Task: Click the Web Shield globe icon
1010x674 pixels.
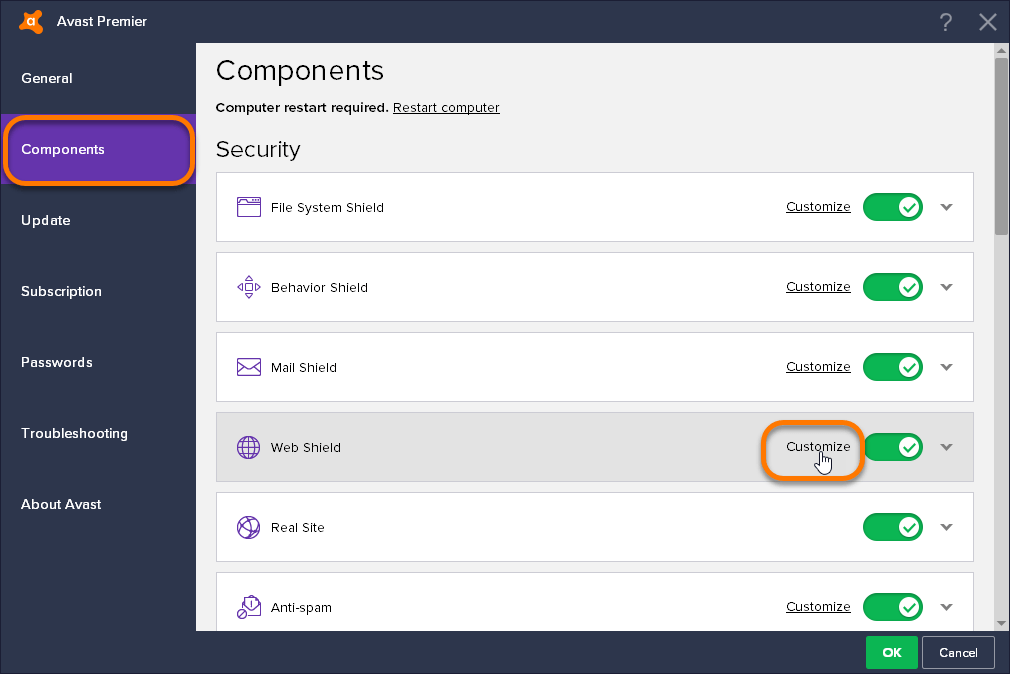Action: (x=249, y=447)
